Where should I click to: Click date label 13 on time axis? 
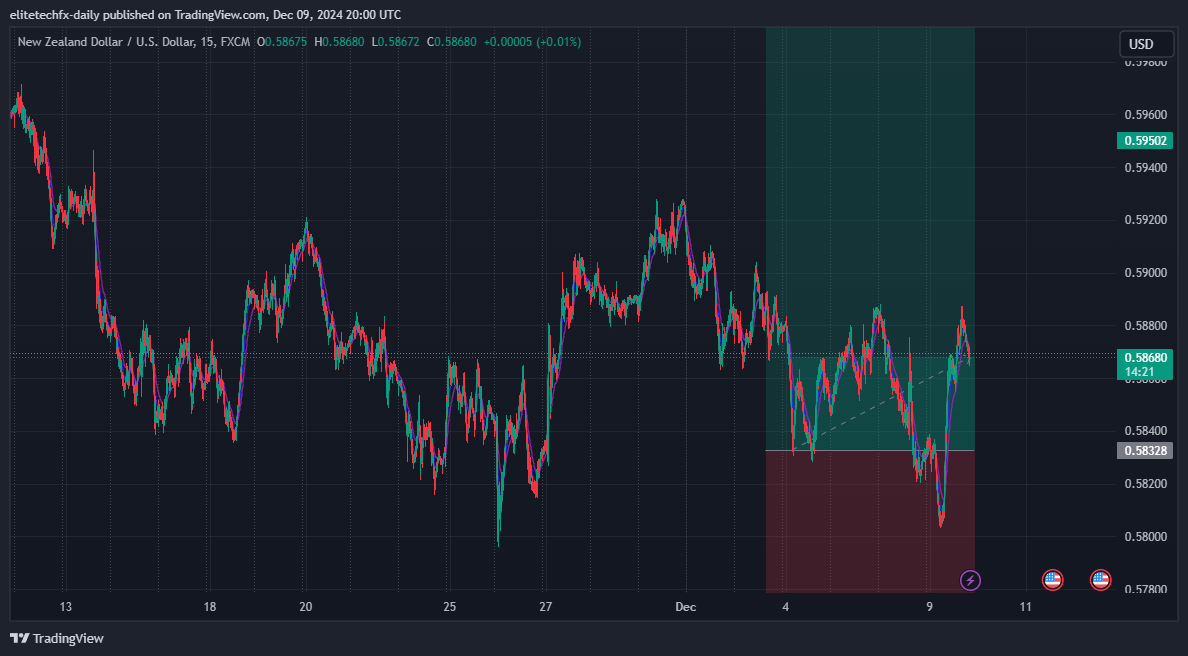[x=66, y=607]
